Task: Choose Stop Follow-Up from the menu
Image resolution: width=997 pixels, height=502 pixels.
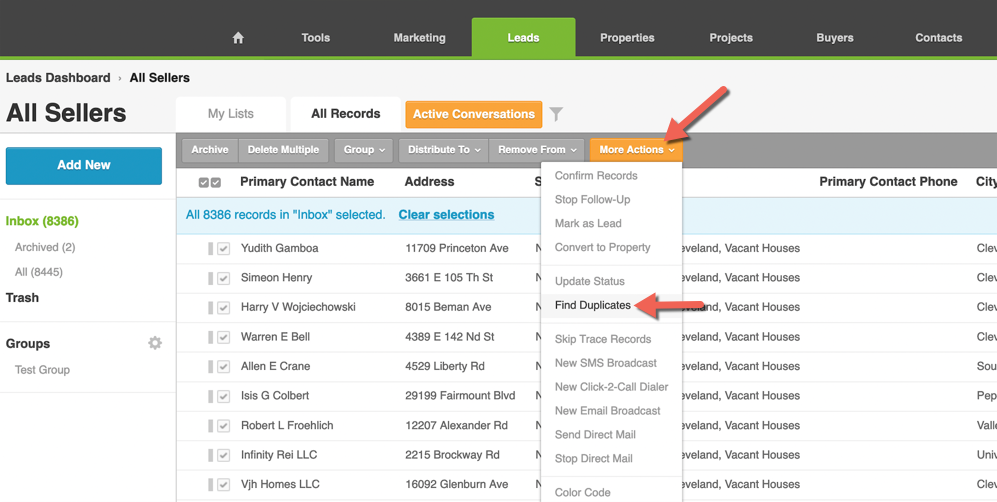Action: [592, 200]
